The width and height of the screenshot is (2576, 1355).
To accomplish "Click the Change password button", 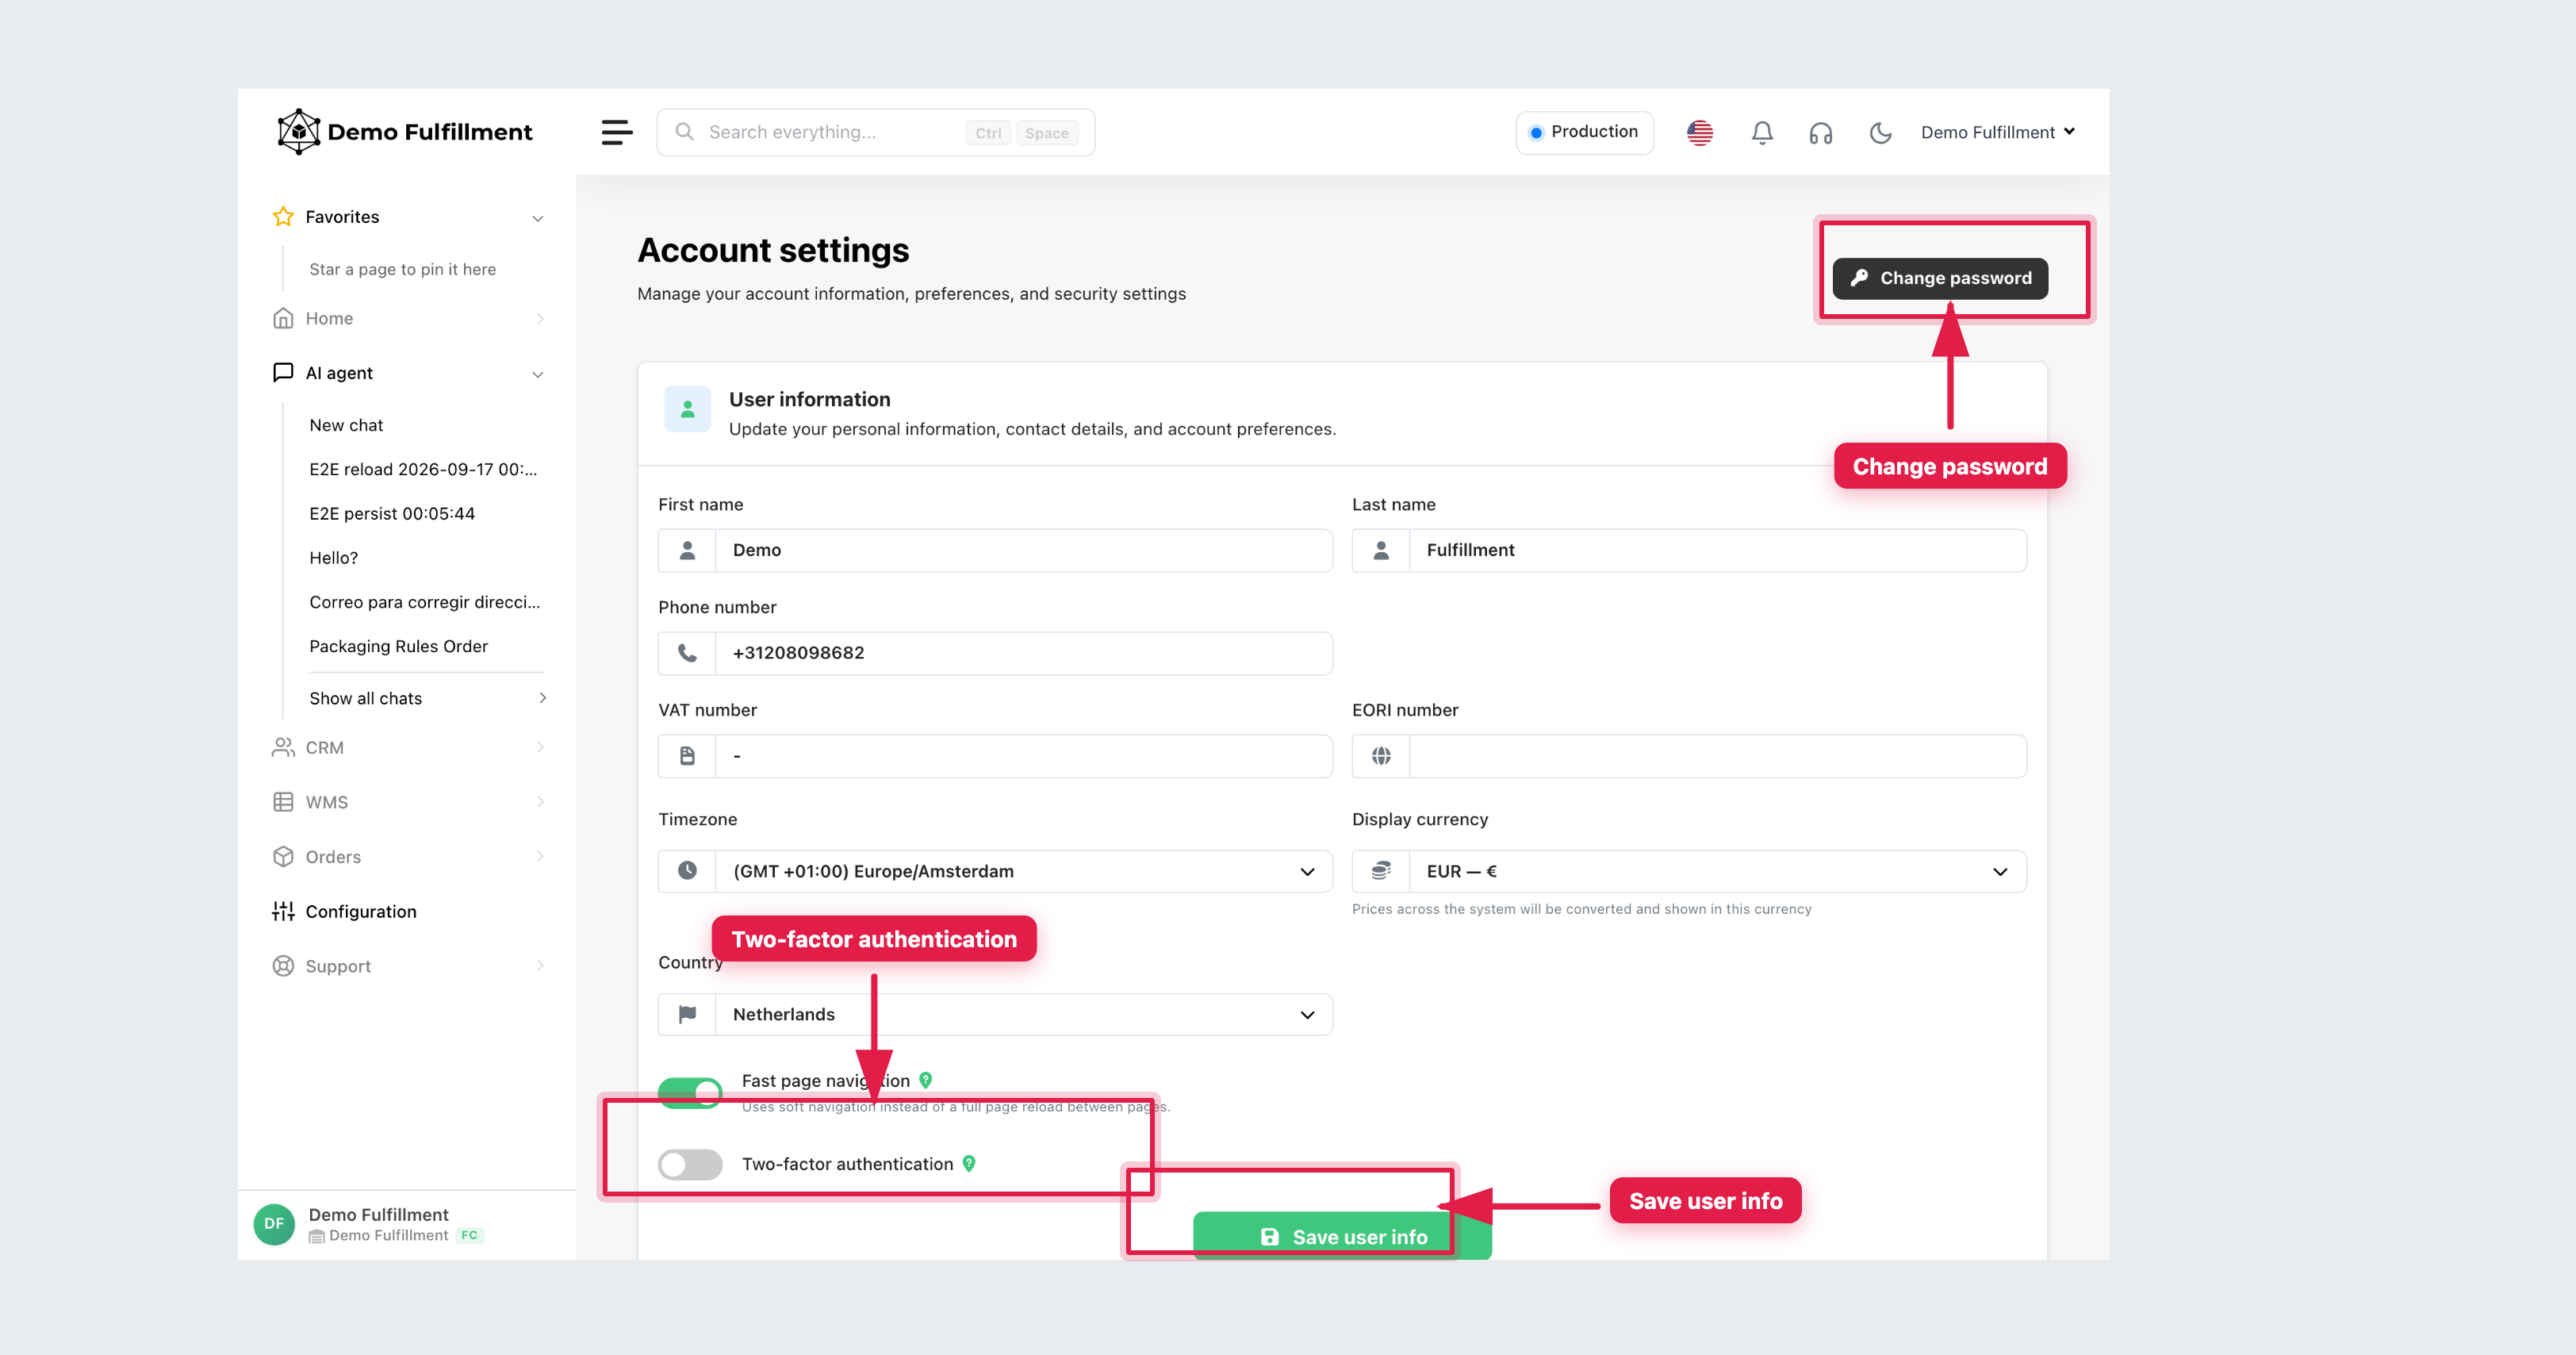I will [1940, 278].
